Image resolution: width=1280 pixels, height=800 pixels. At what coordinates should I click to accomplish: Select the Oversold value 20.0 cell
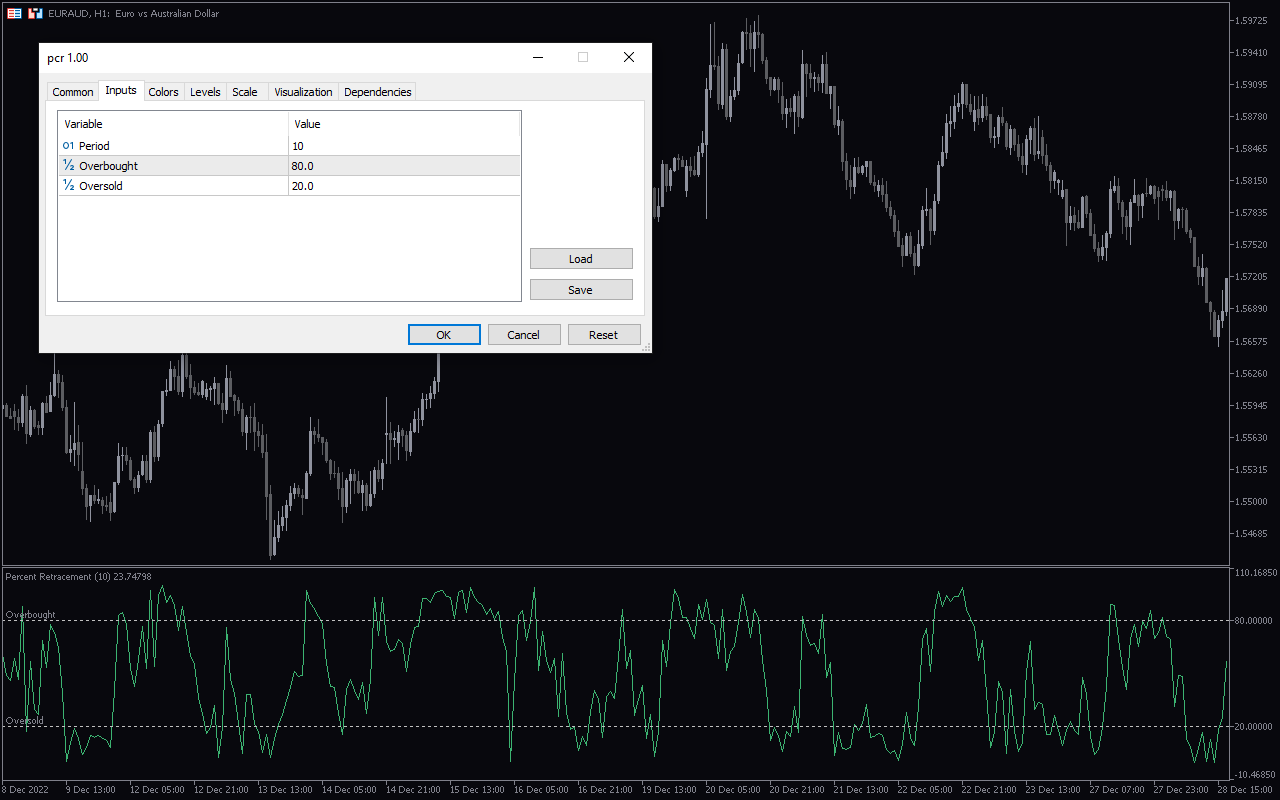click(404, 186)
